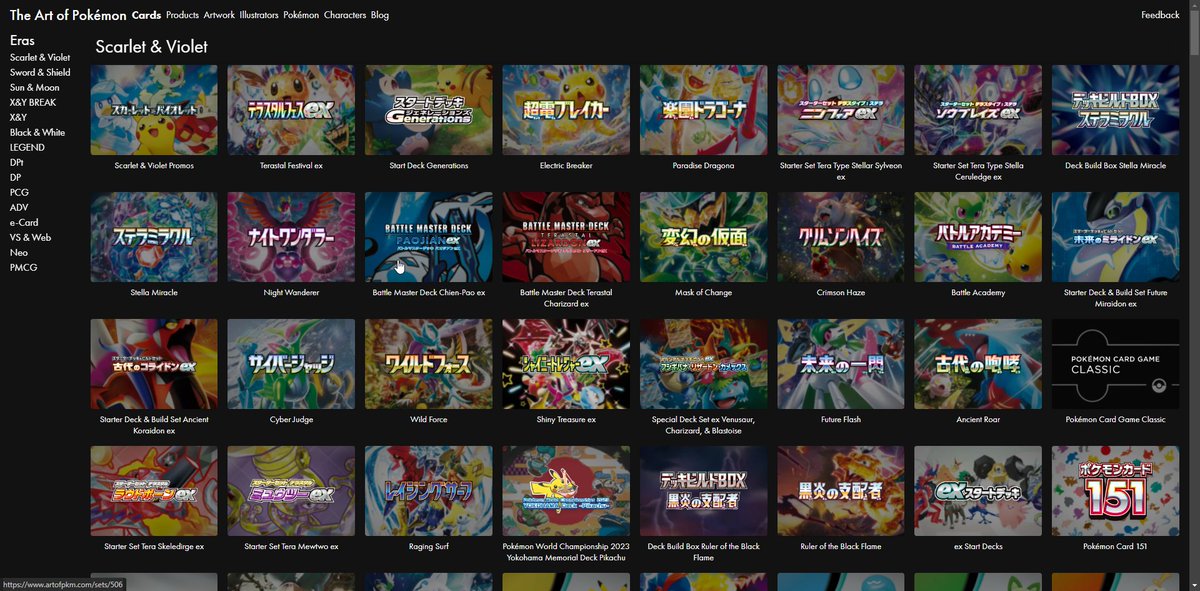
Task: Select Sun & Moon era
Action: coord(35,87)
